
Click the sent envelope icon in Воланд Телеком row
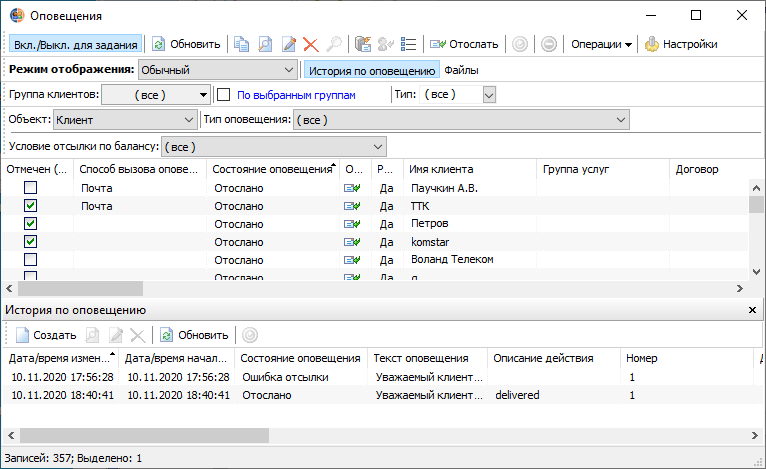click(x=352, y=260)
